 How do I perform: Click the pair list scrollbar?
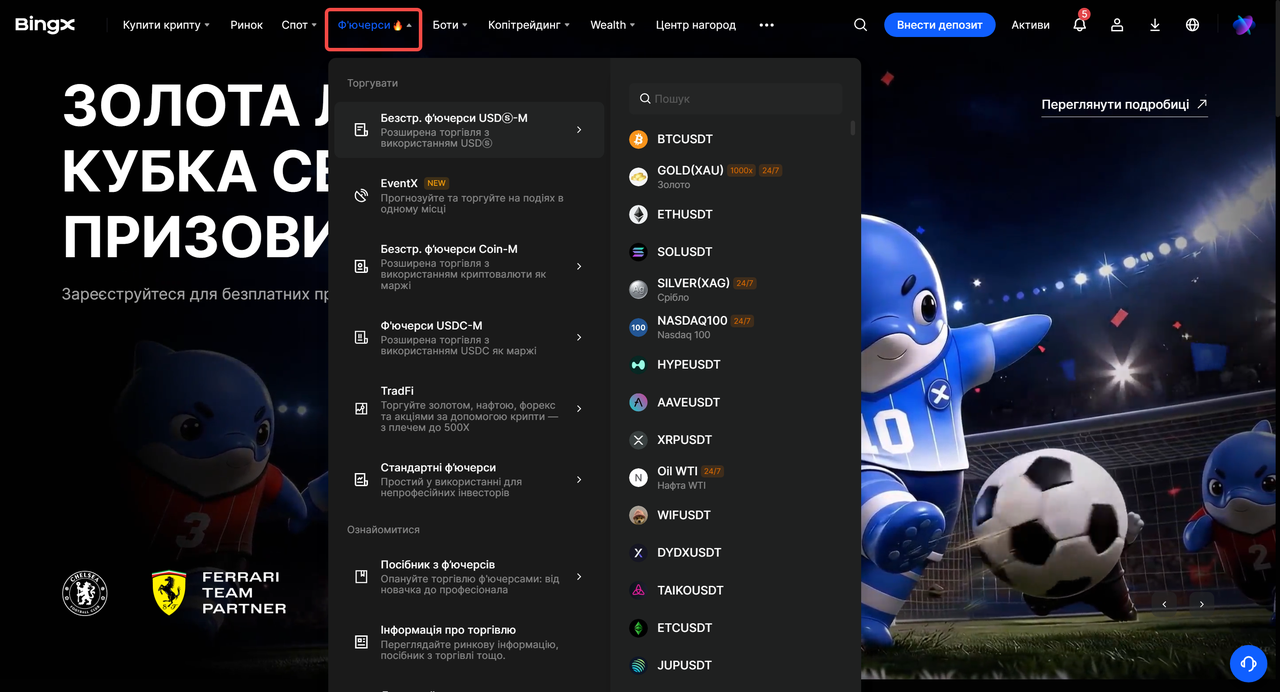tap(853, 128)
